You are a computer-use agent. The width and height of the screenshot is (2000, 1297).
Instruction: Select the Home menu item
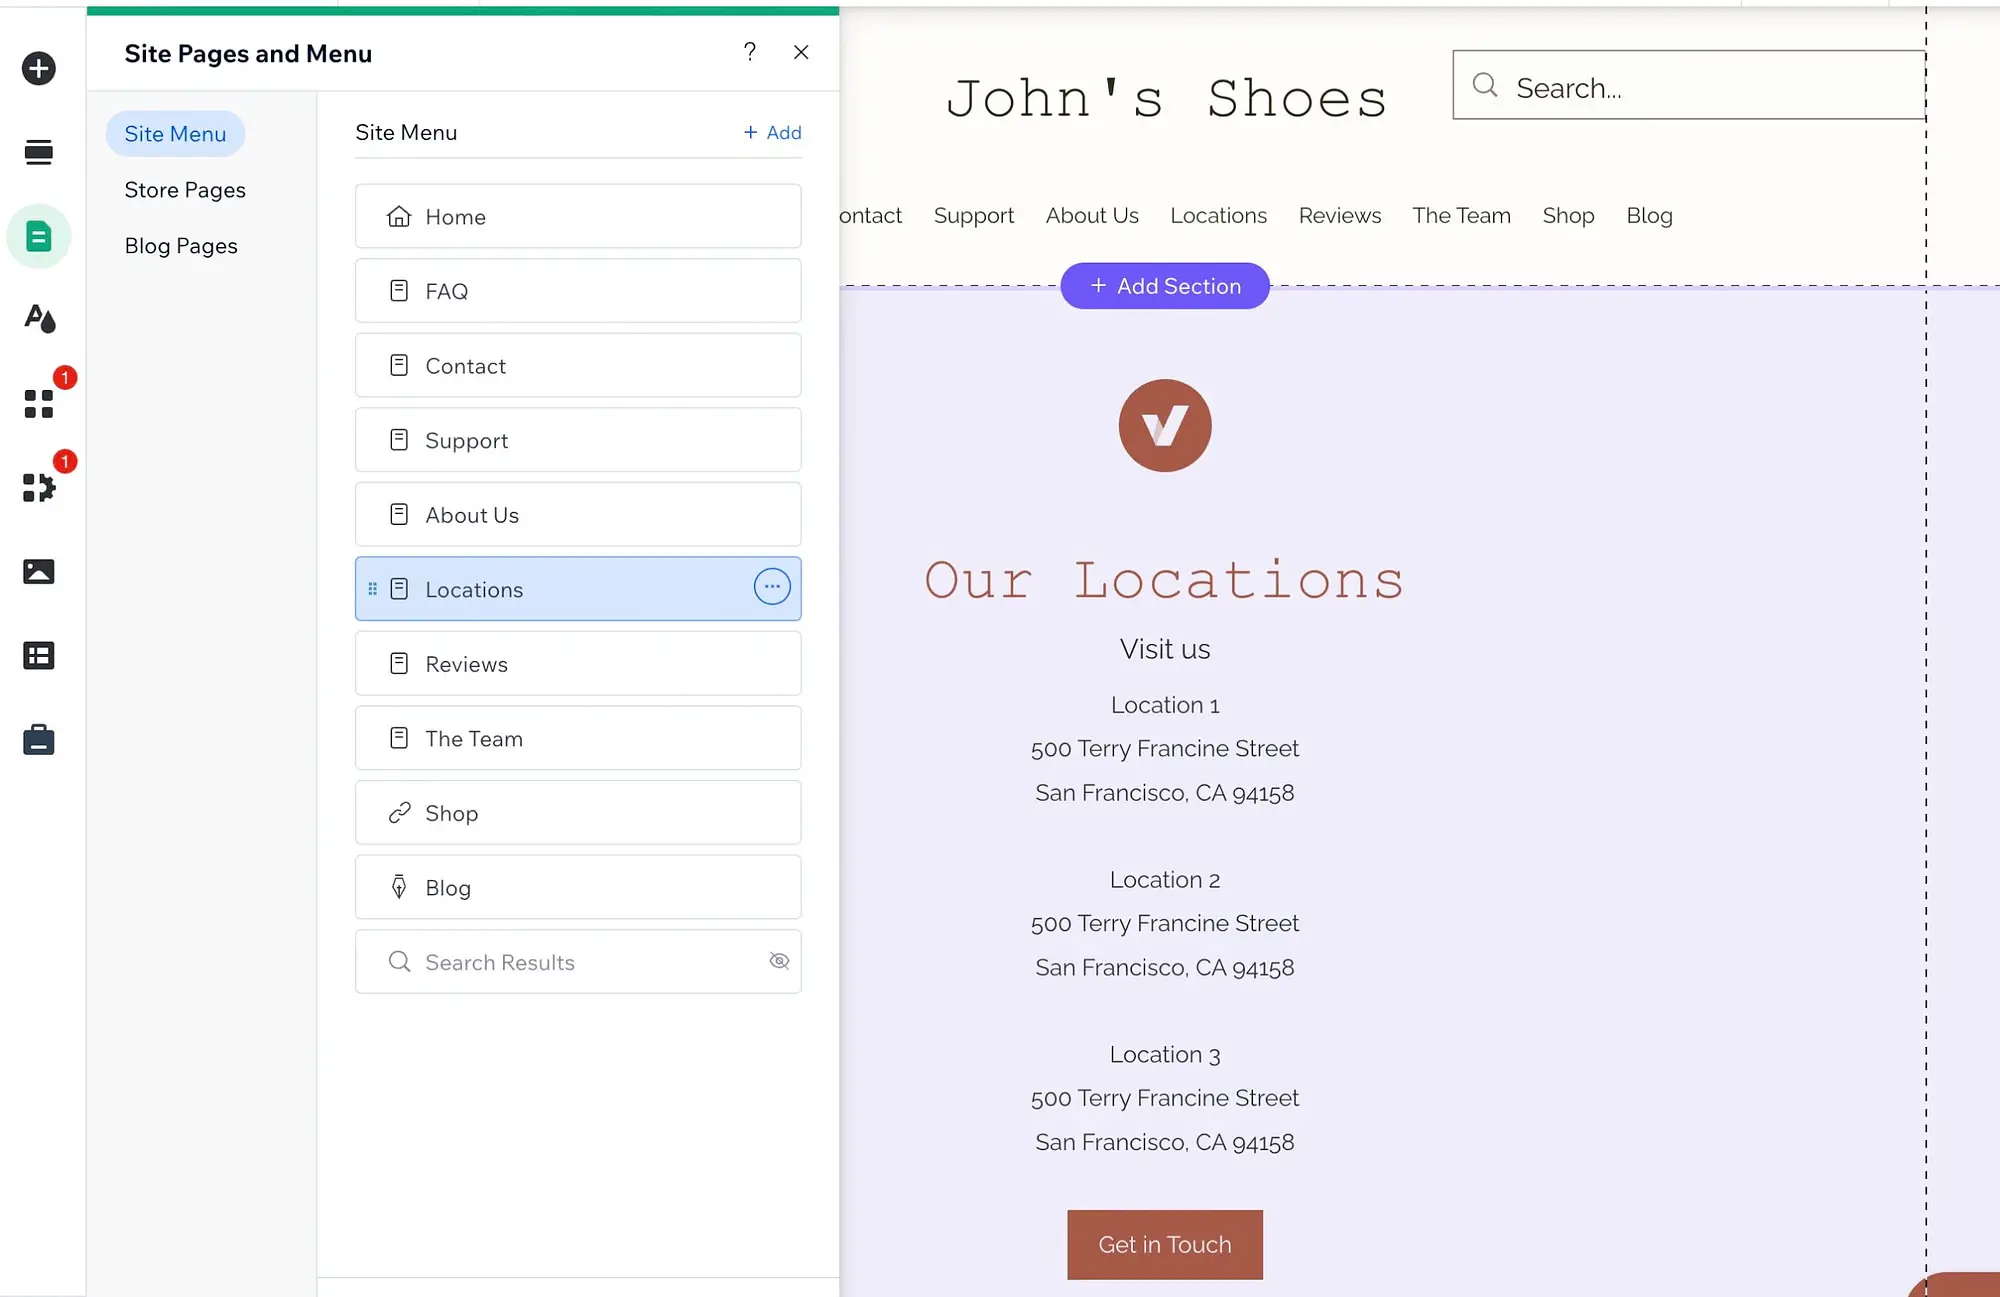(579, 216)
